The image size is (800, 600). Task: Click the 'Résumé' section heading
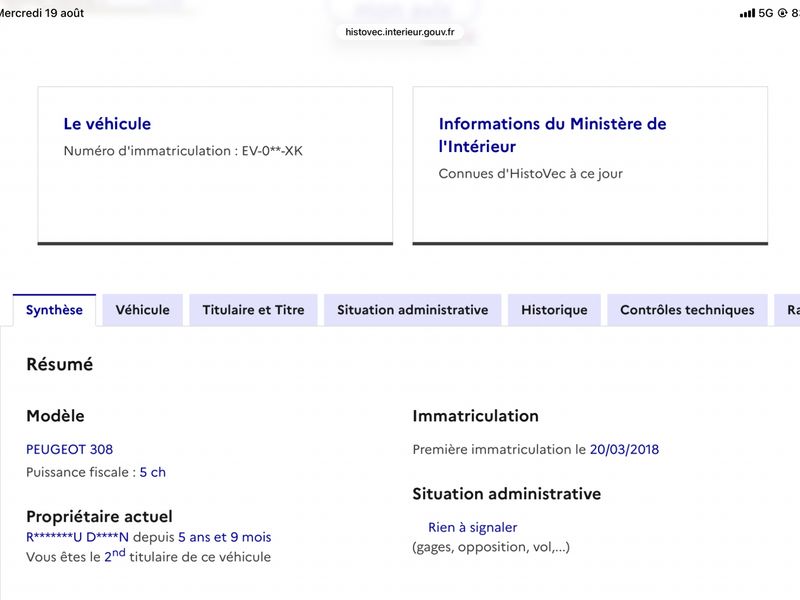pyautogui.click(x=60, y=364)
